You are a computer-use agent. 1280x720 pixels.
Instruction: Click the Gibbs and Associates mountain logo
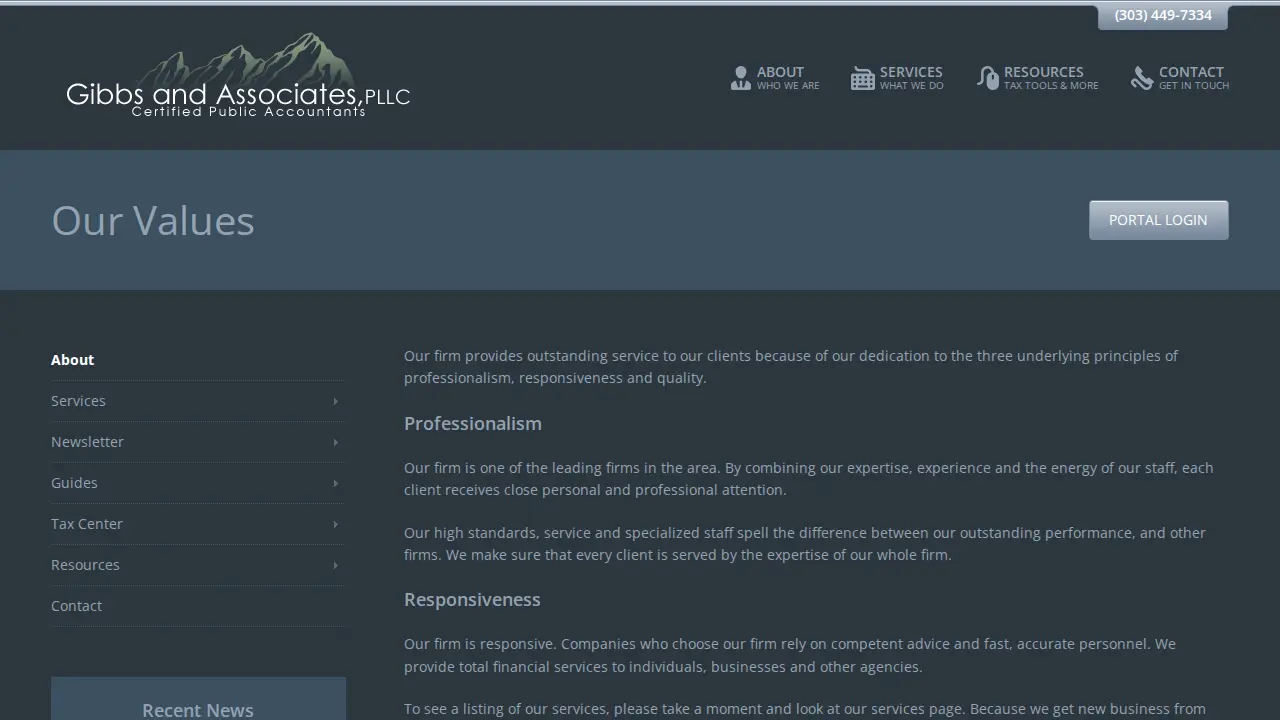pyautogui.click(x=238, y=76)
